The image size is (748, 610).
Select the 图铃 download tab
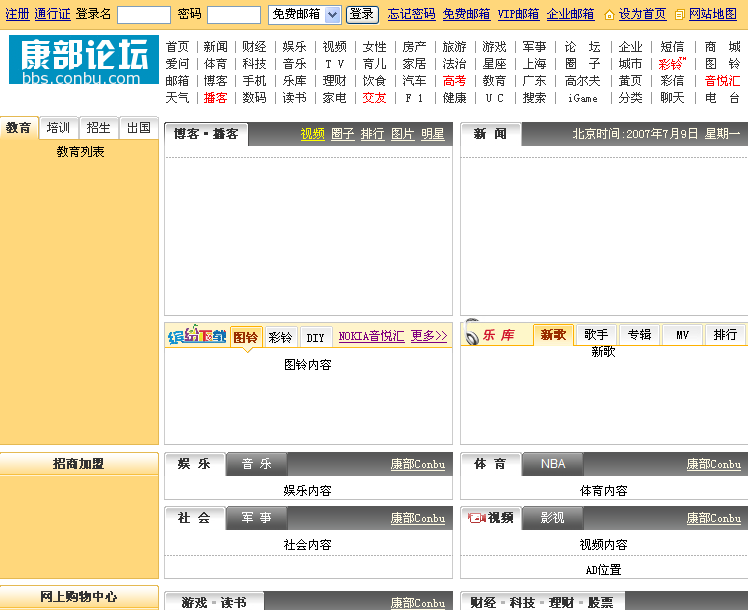click(246, 337)
